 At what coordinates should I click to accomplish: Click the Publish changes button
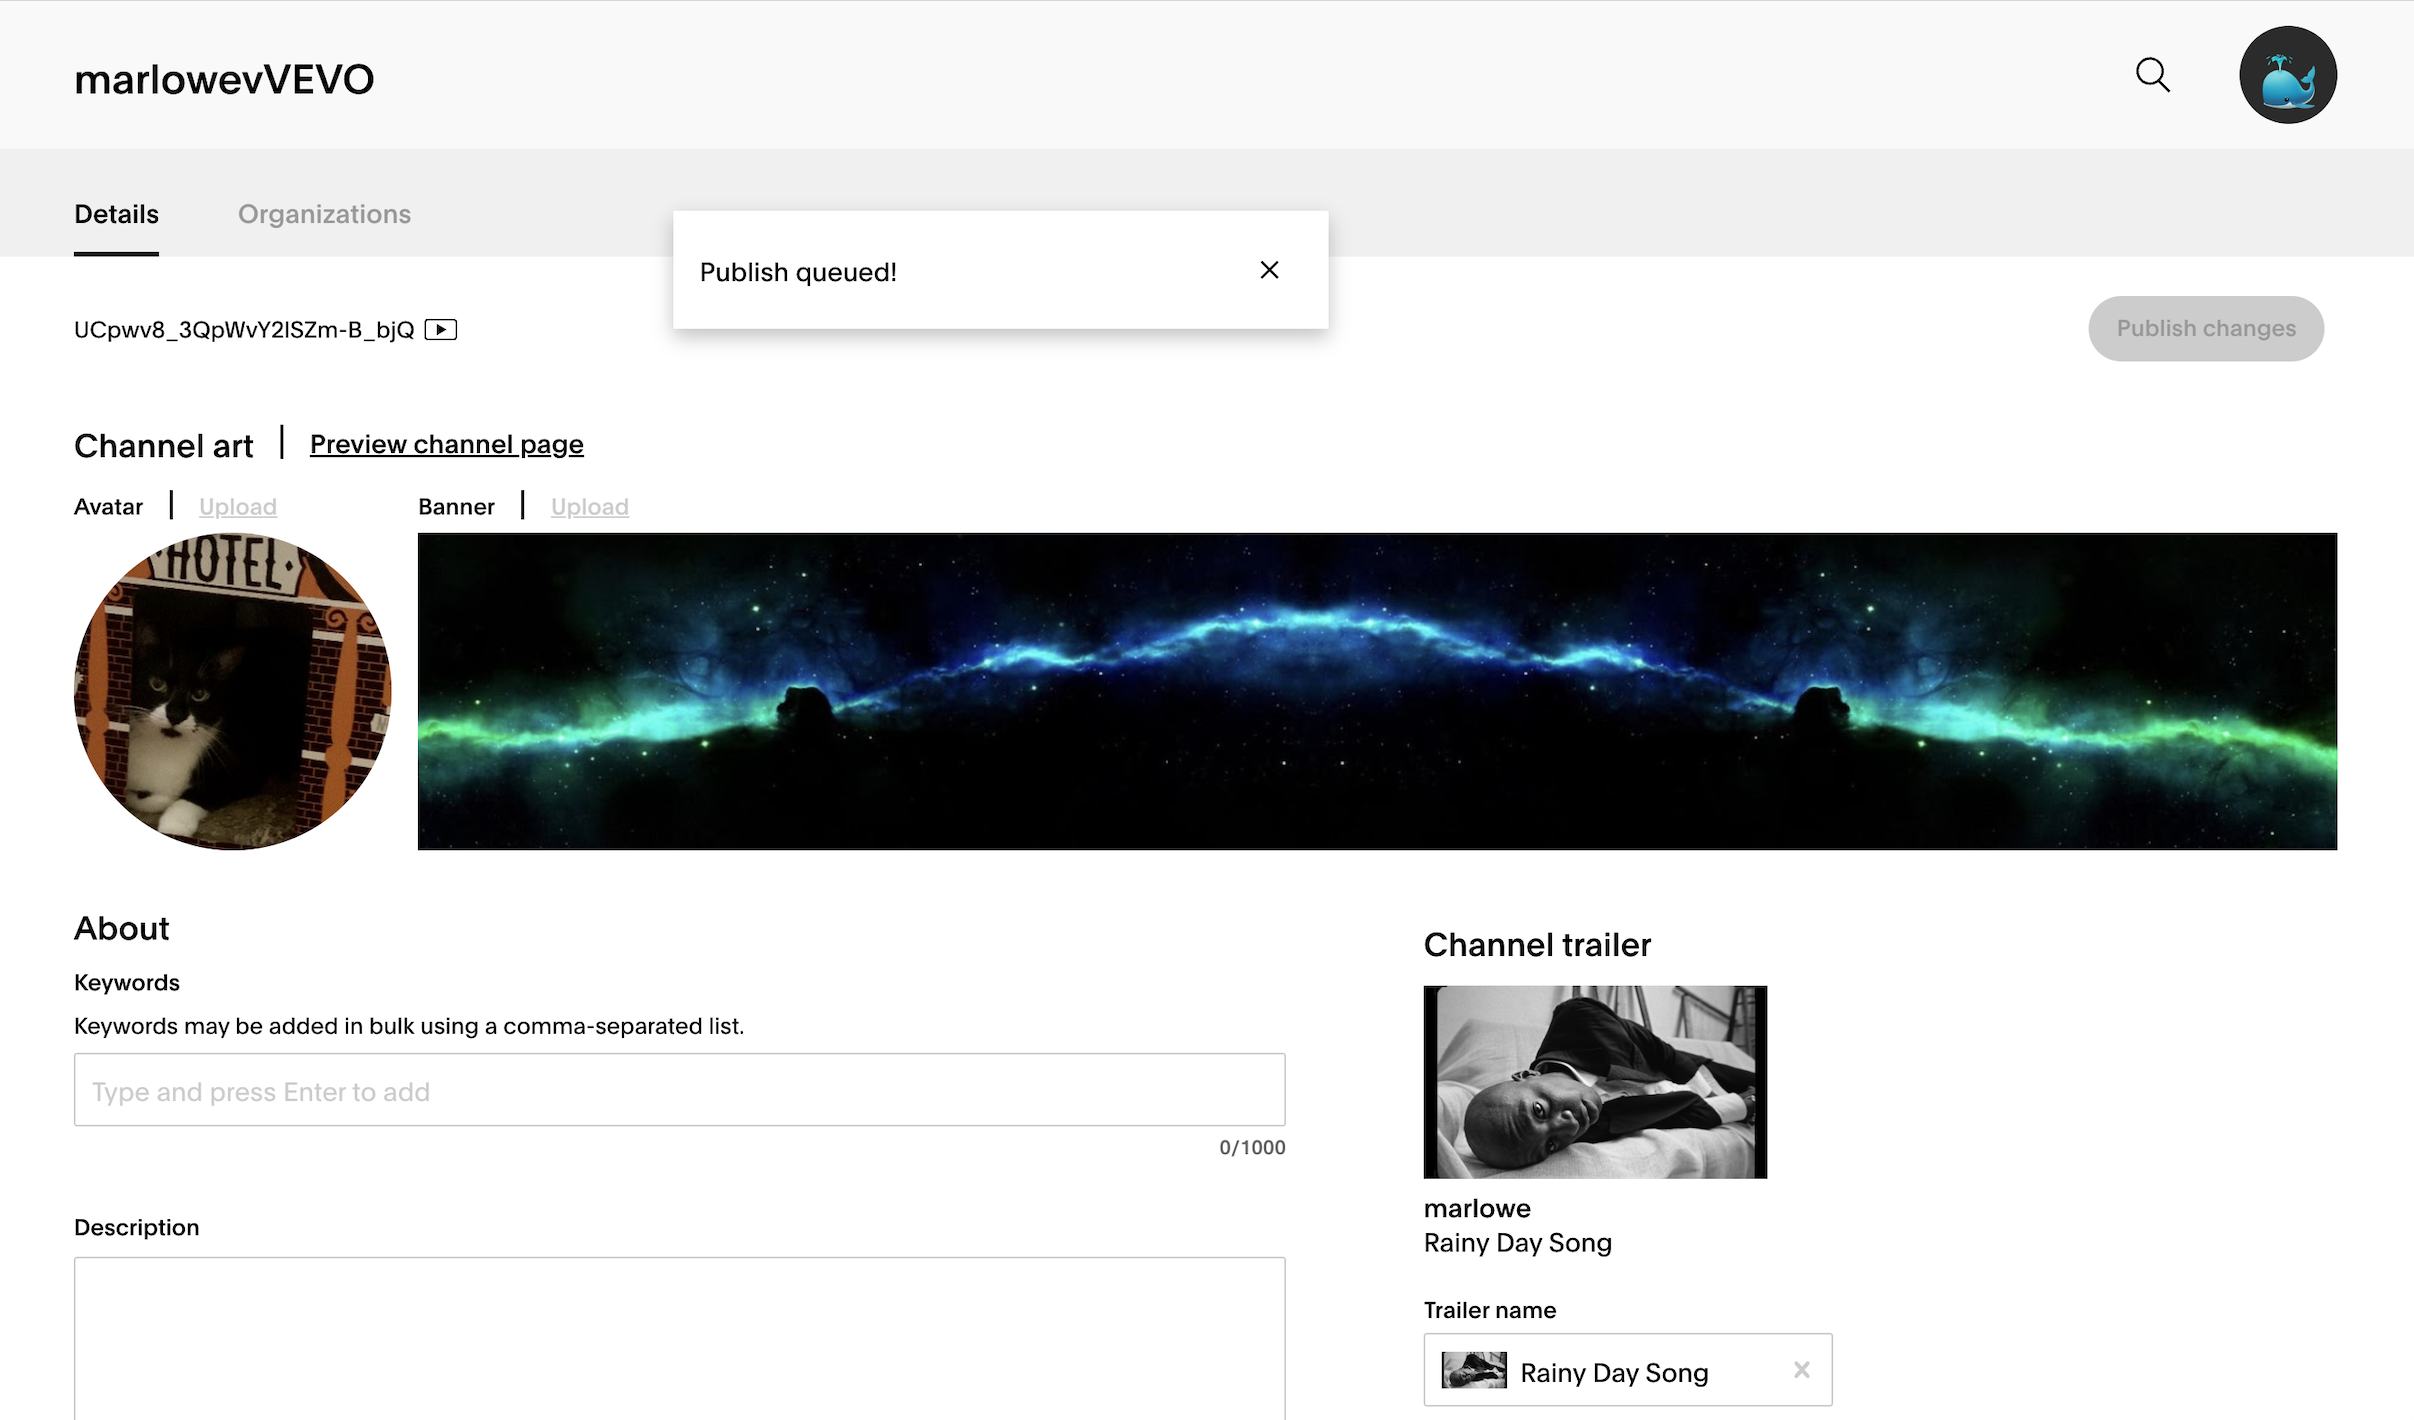tap(2205, 328)
